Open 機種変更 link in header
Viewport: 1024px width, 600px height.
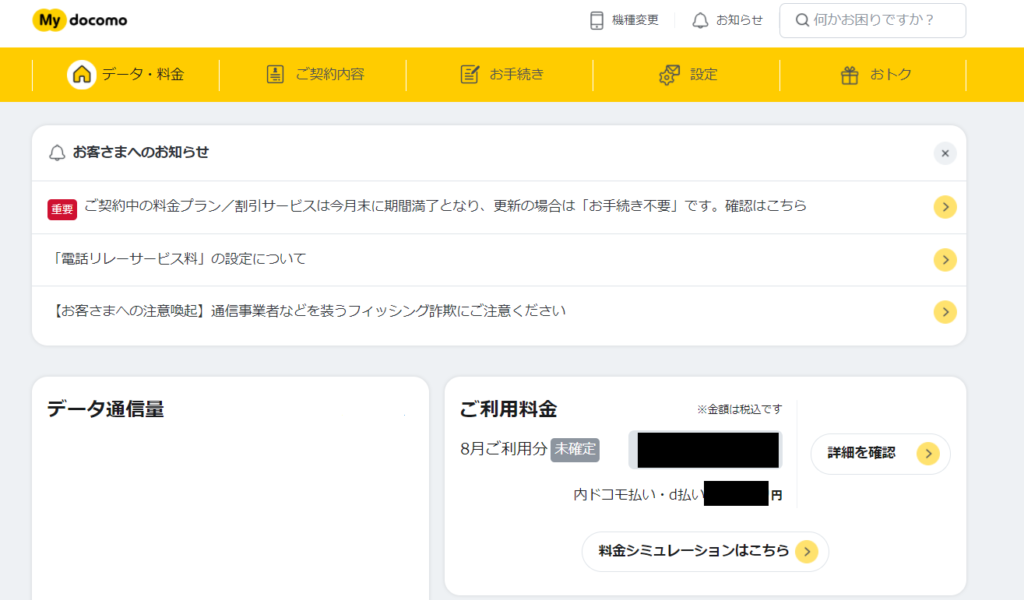coord(624,20)
